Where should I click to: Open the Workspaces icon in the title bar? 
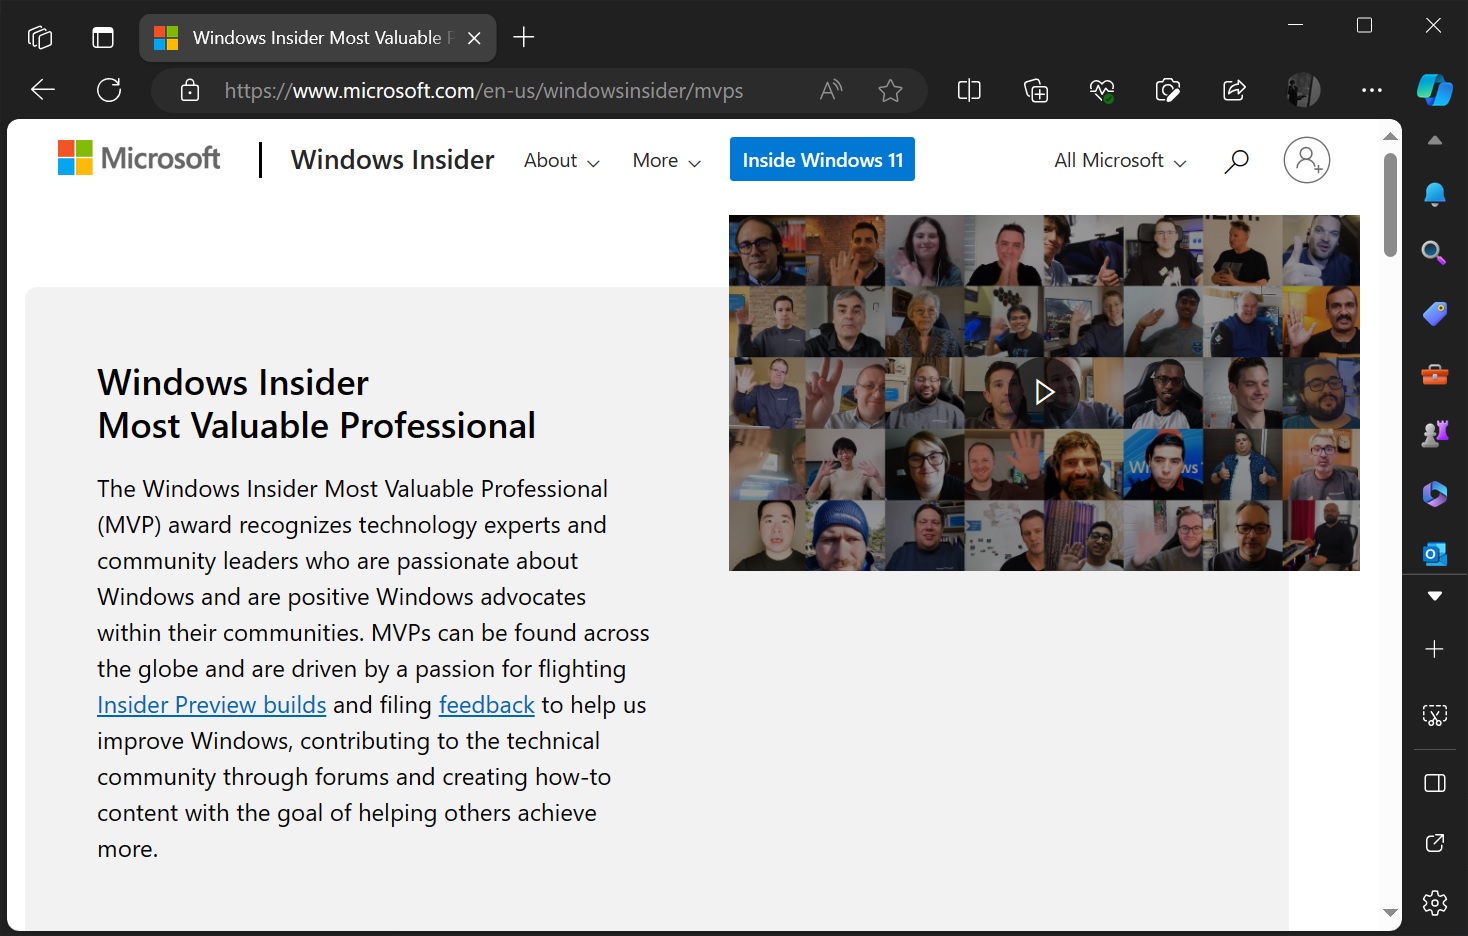[x=40, y=38]
